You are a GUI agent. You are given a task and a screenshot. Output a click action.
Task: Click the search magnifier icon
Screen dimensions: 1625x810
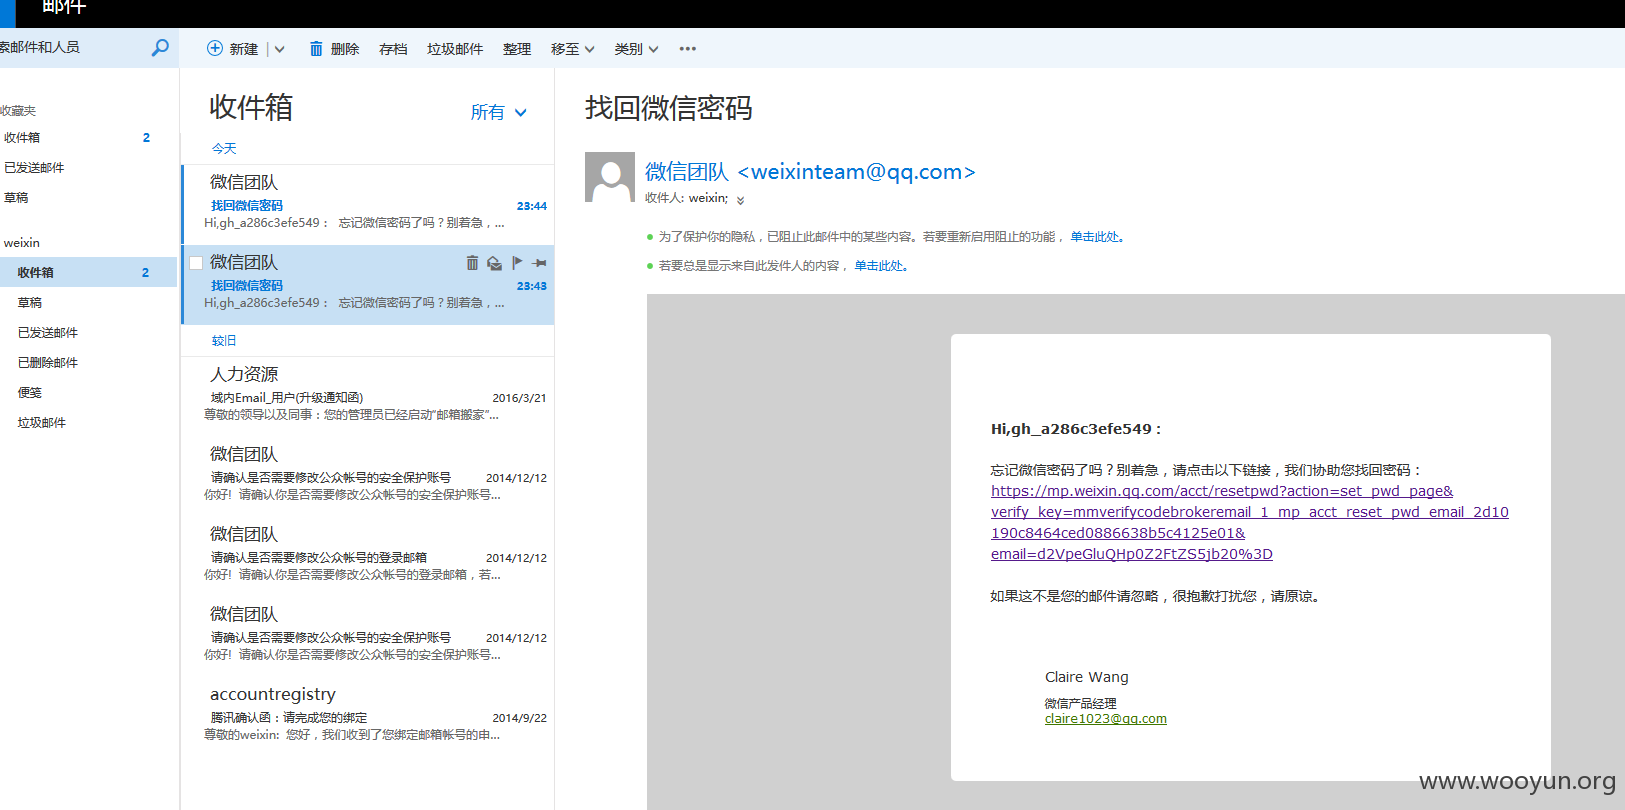tap(160, 48)
